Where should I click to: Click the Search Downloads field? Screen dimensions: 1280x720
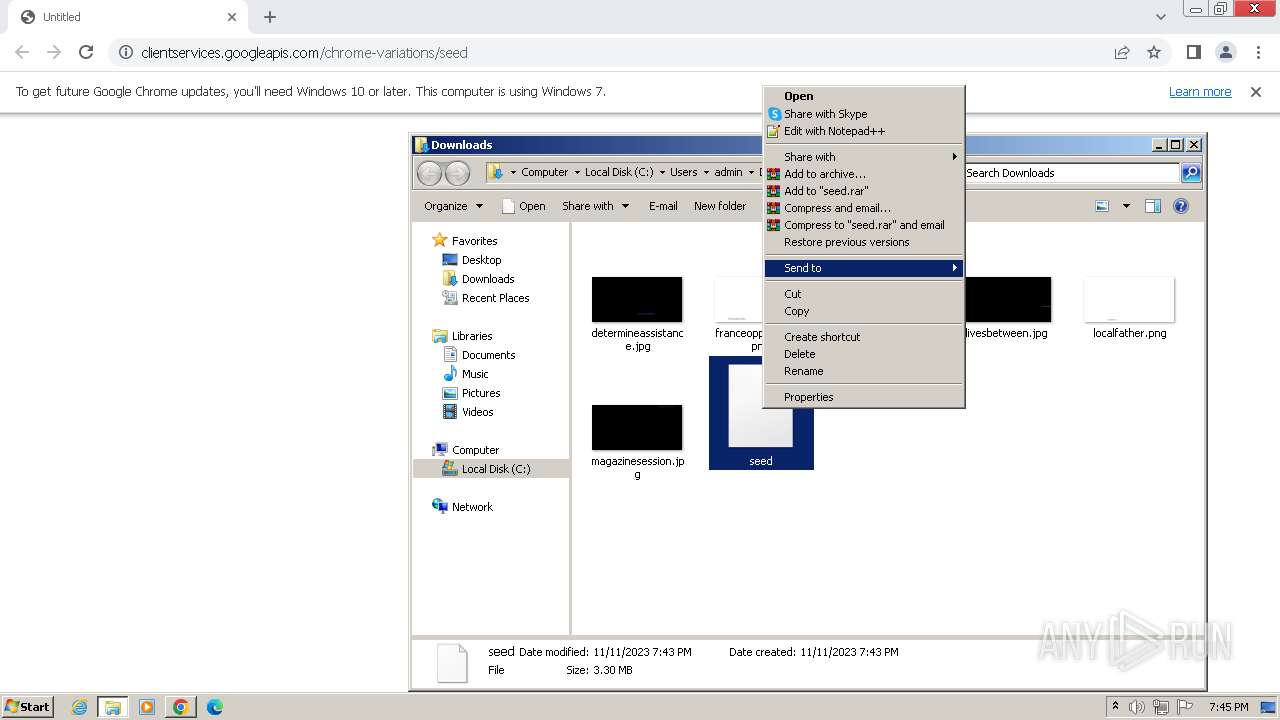pos(1071,173)
